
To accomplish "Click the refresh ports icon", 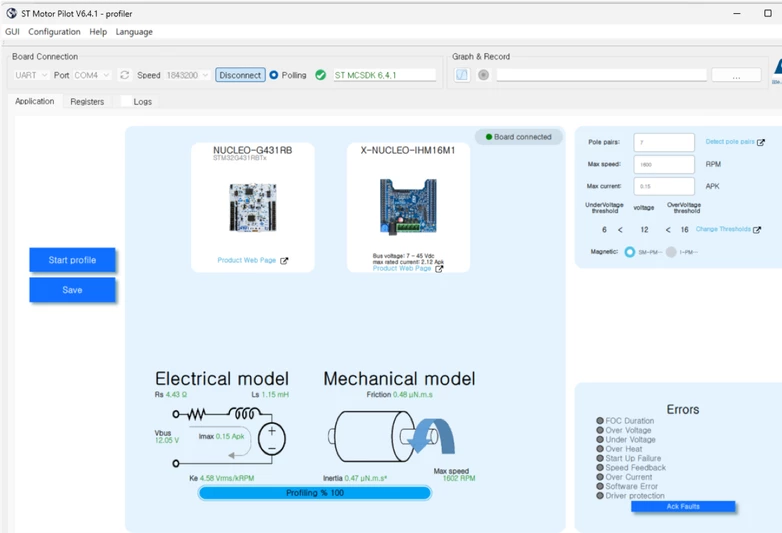I will click(125, 75).
